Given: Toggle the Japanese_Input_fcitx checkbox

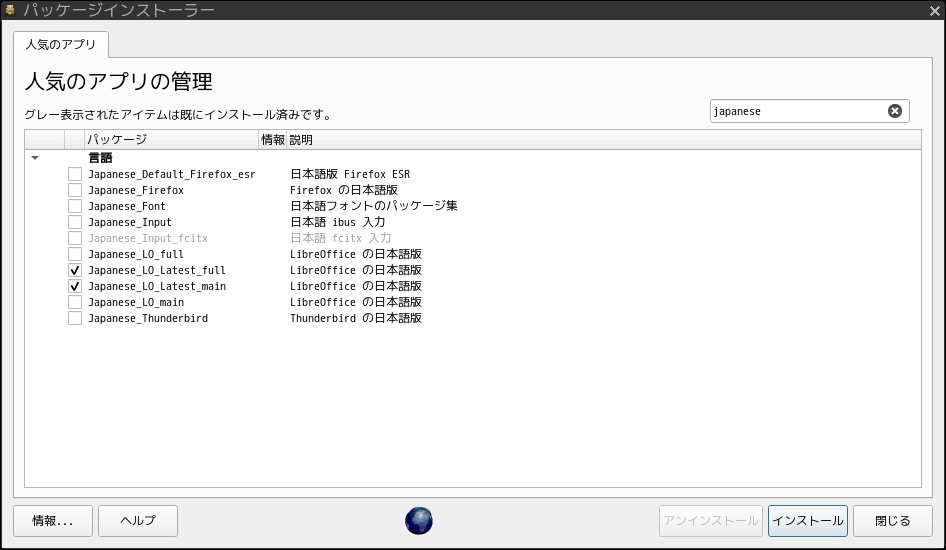Looking at the screenshot, I should [75, 238].
